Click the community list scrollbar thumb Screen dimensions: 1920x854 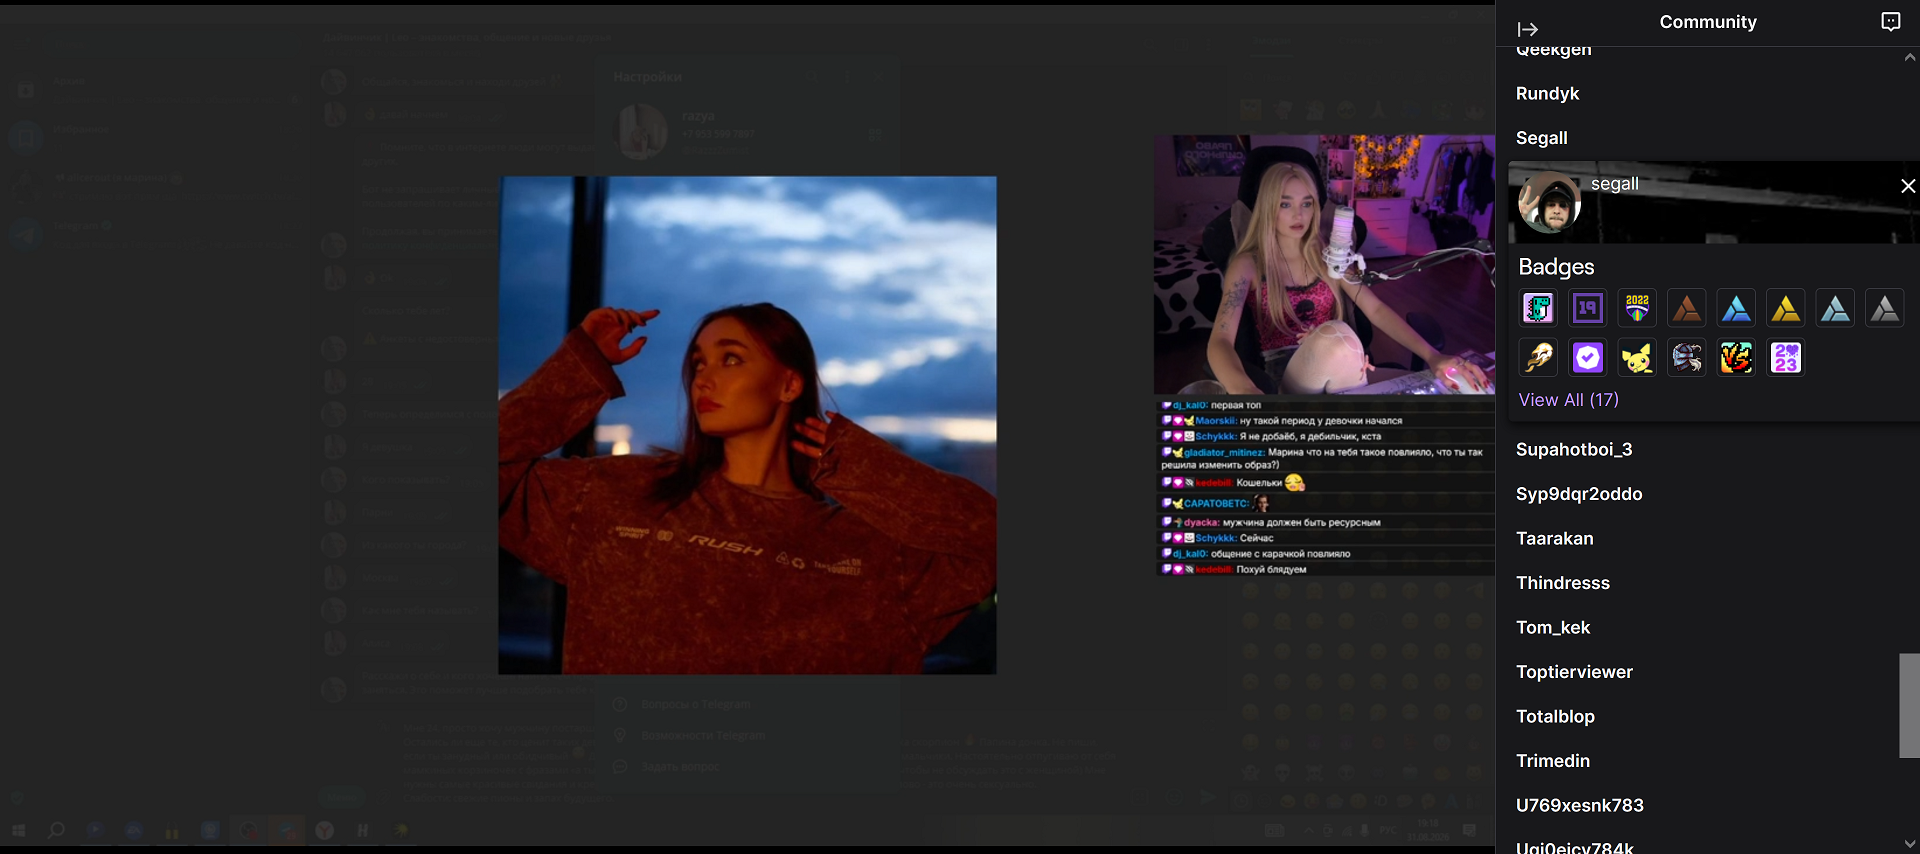pos(1909,706)
